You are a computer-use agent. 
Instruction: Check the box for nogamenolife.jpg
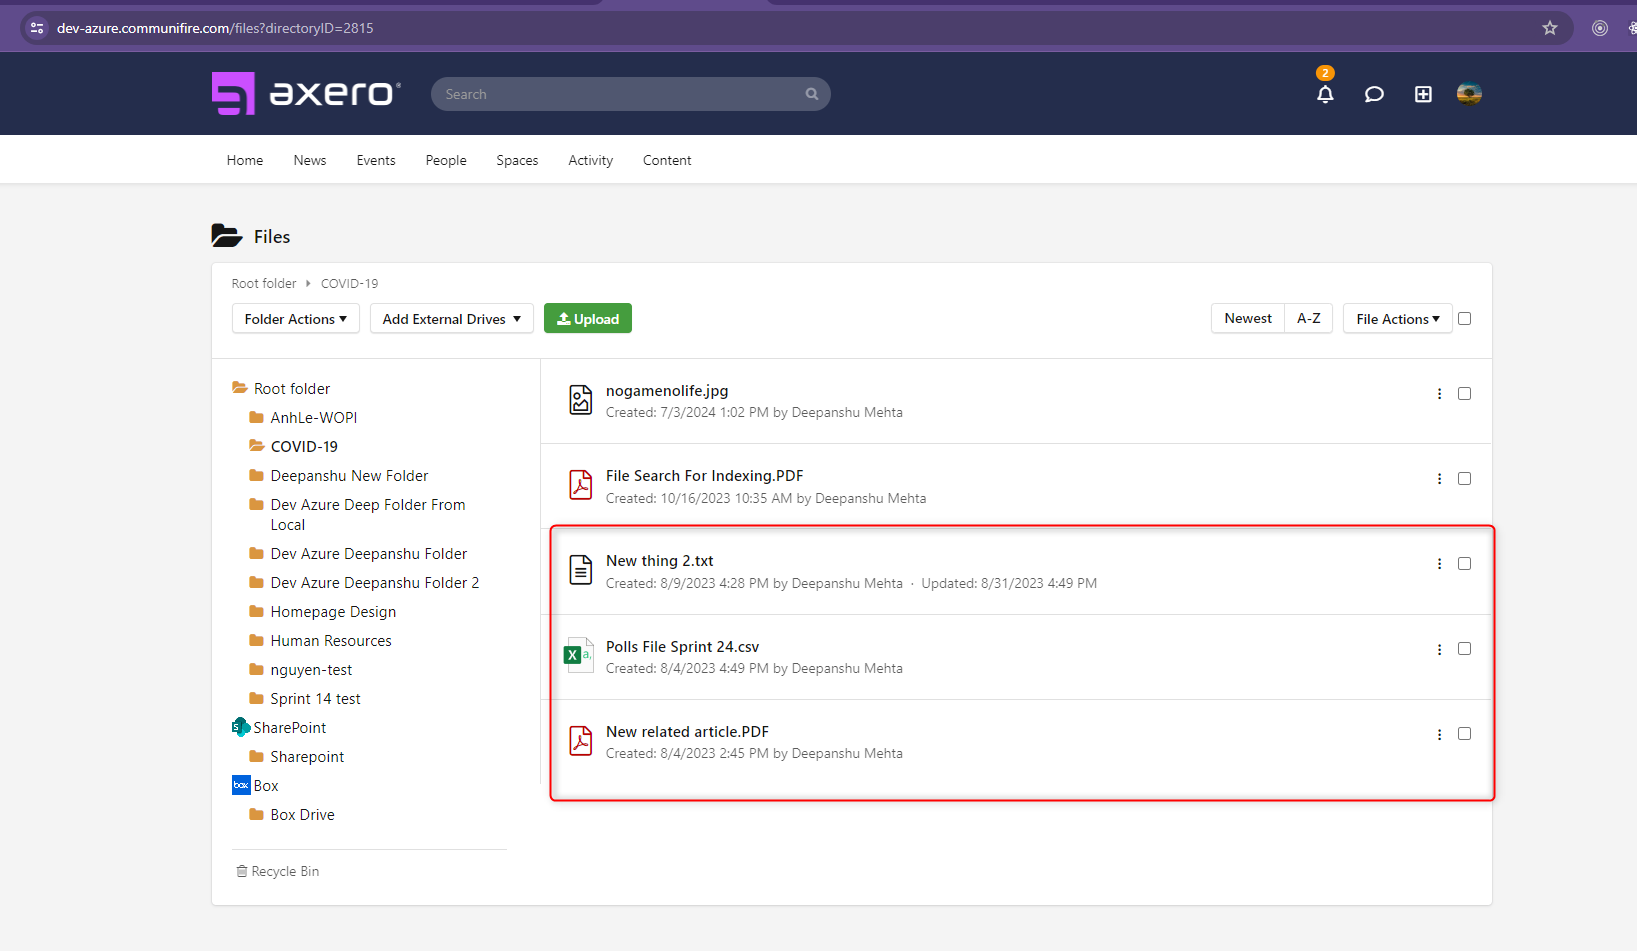tap(1465, 394)
